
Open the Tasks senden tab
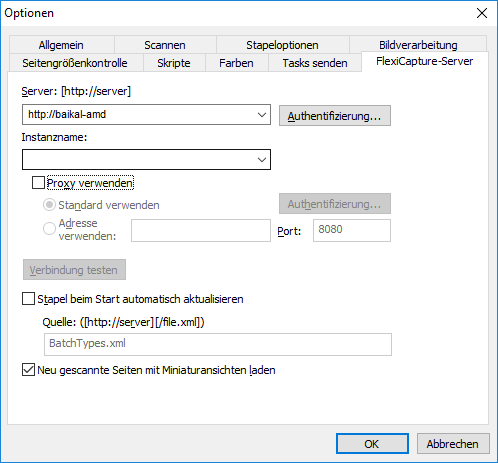click(315, 63)
